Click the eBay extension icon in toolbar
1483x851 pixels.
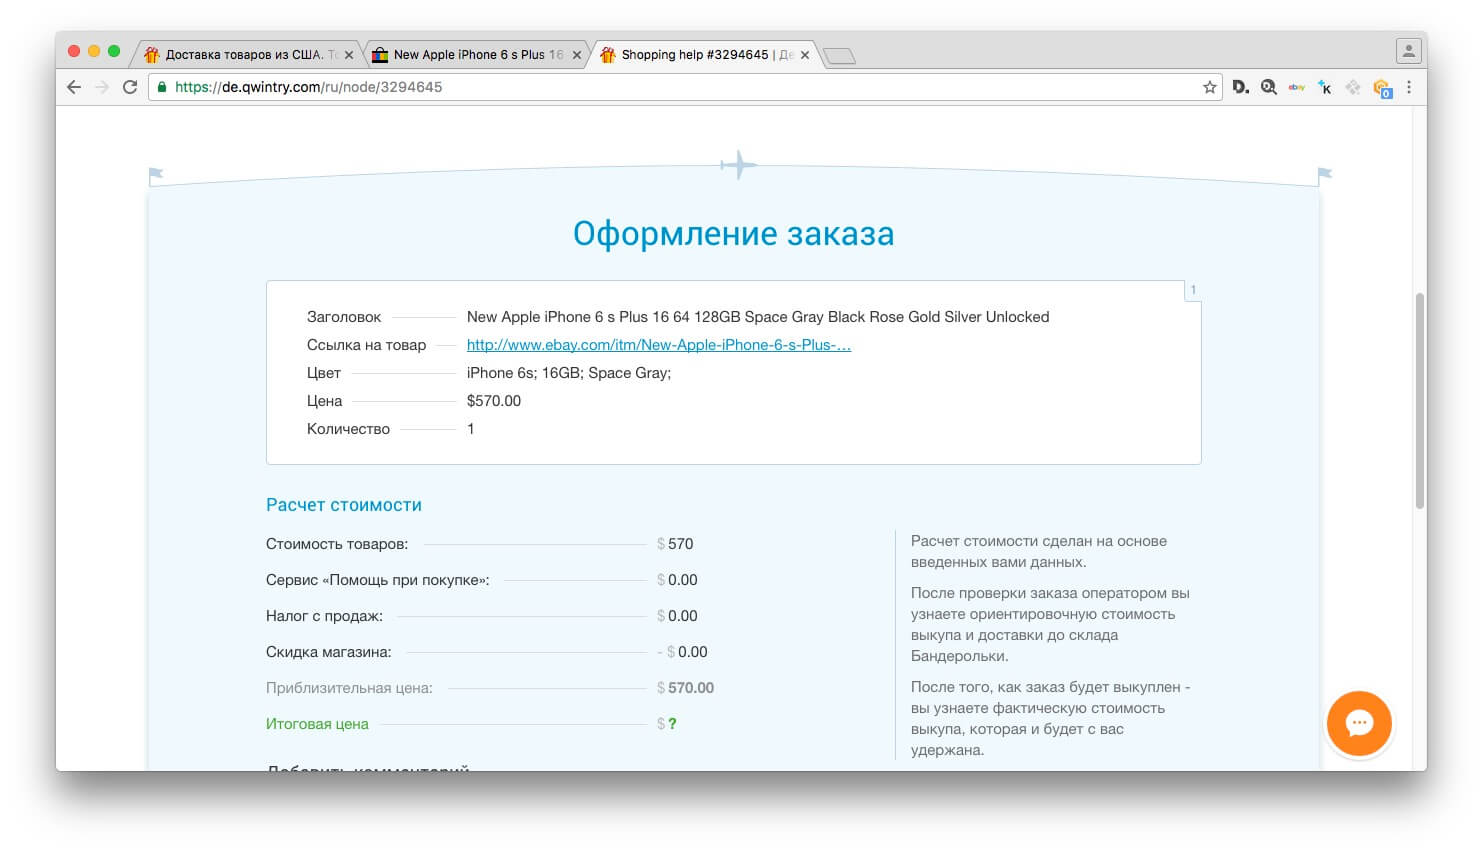(x=1296, y=87)
